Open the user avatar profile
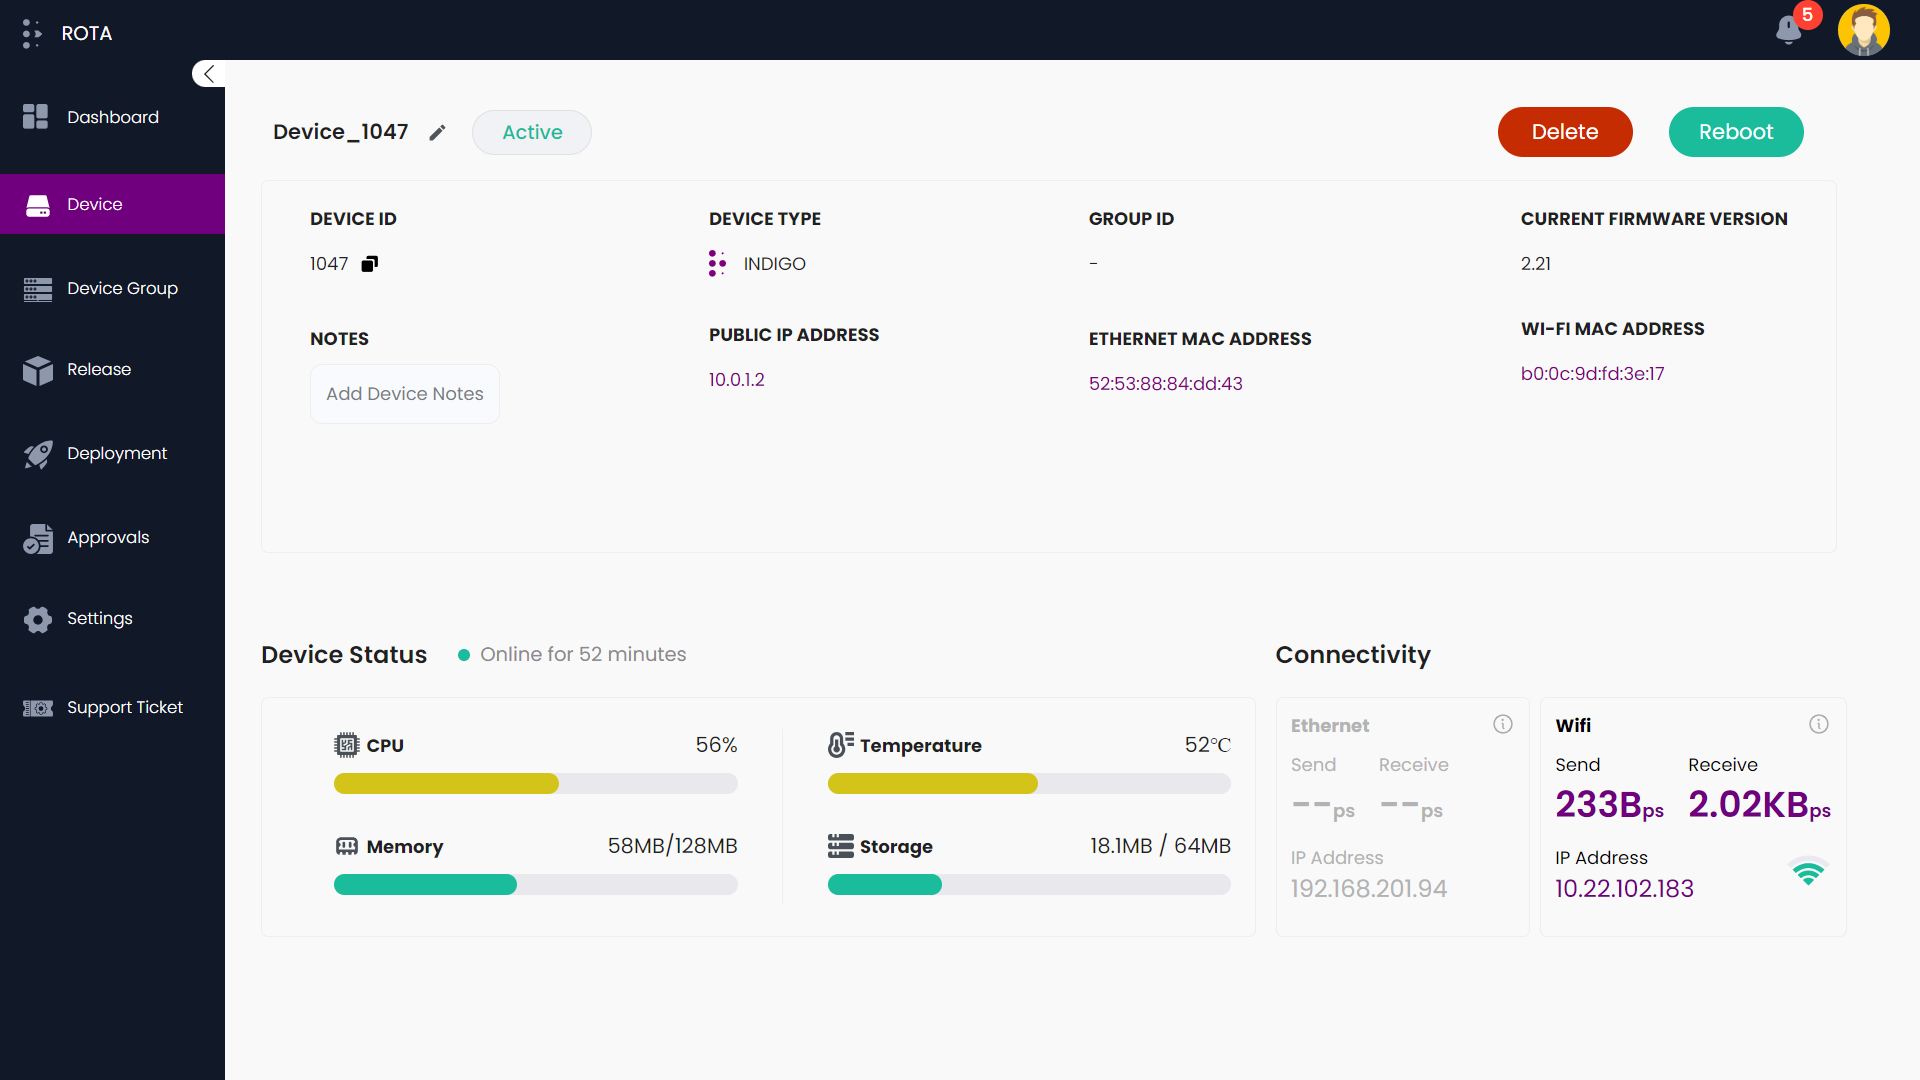1920x1080 pixels. 1863,30
